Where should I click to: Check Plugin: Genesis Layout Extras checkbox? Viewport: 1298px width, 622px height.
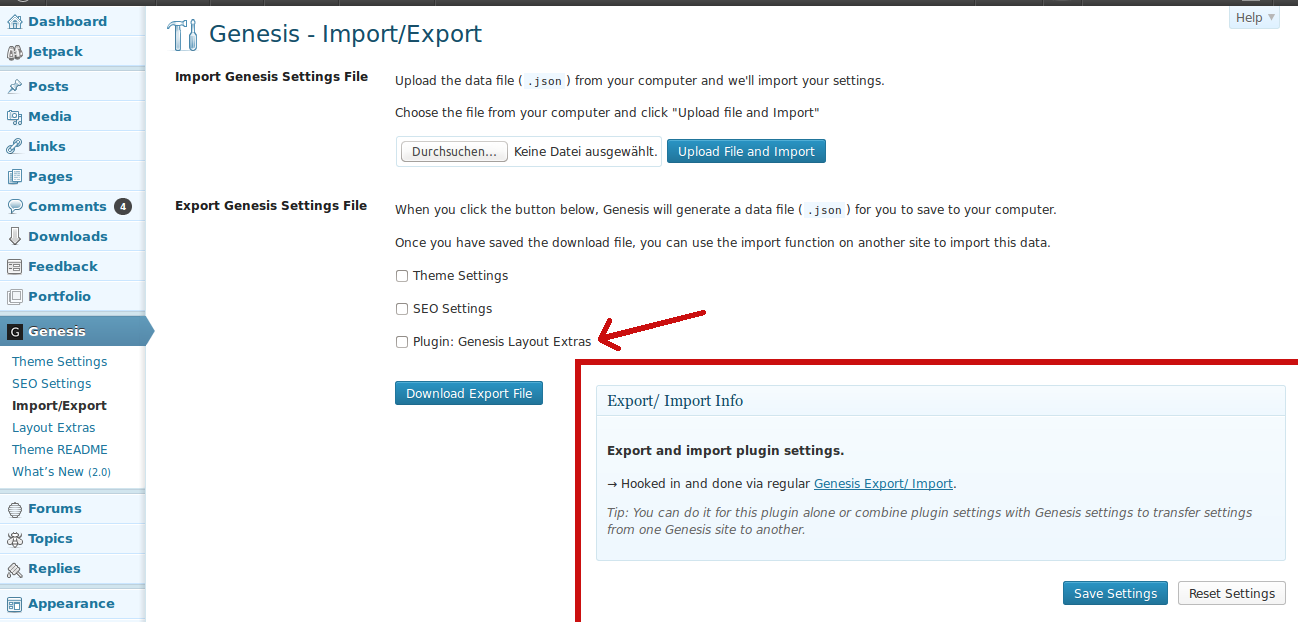pyautogui.click(x=402, y=342)
